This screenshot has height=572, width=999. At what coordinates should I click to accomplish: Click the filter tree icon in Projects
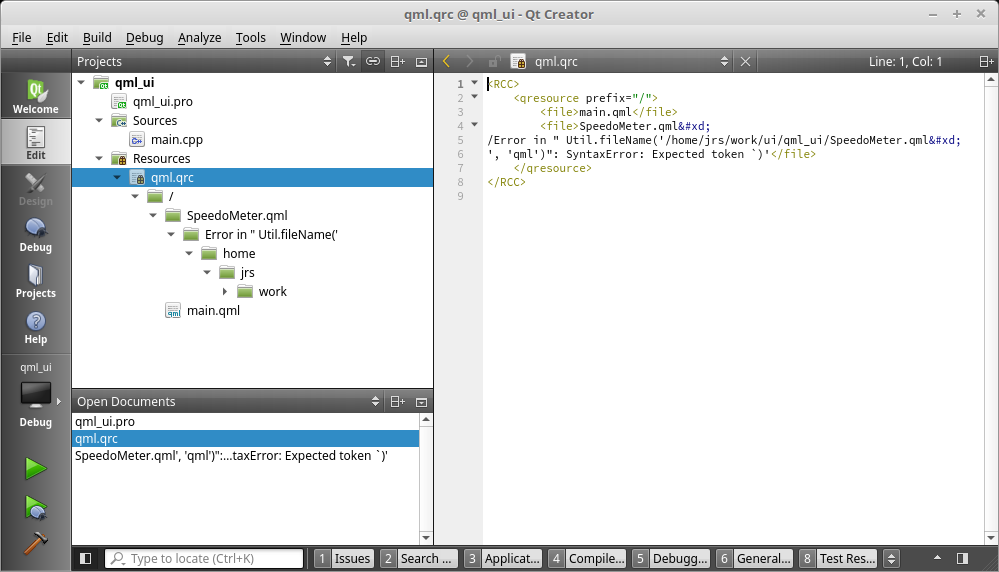tap(348, 61)
